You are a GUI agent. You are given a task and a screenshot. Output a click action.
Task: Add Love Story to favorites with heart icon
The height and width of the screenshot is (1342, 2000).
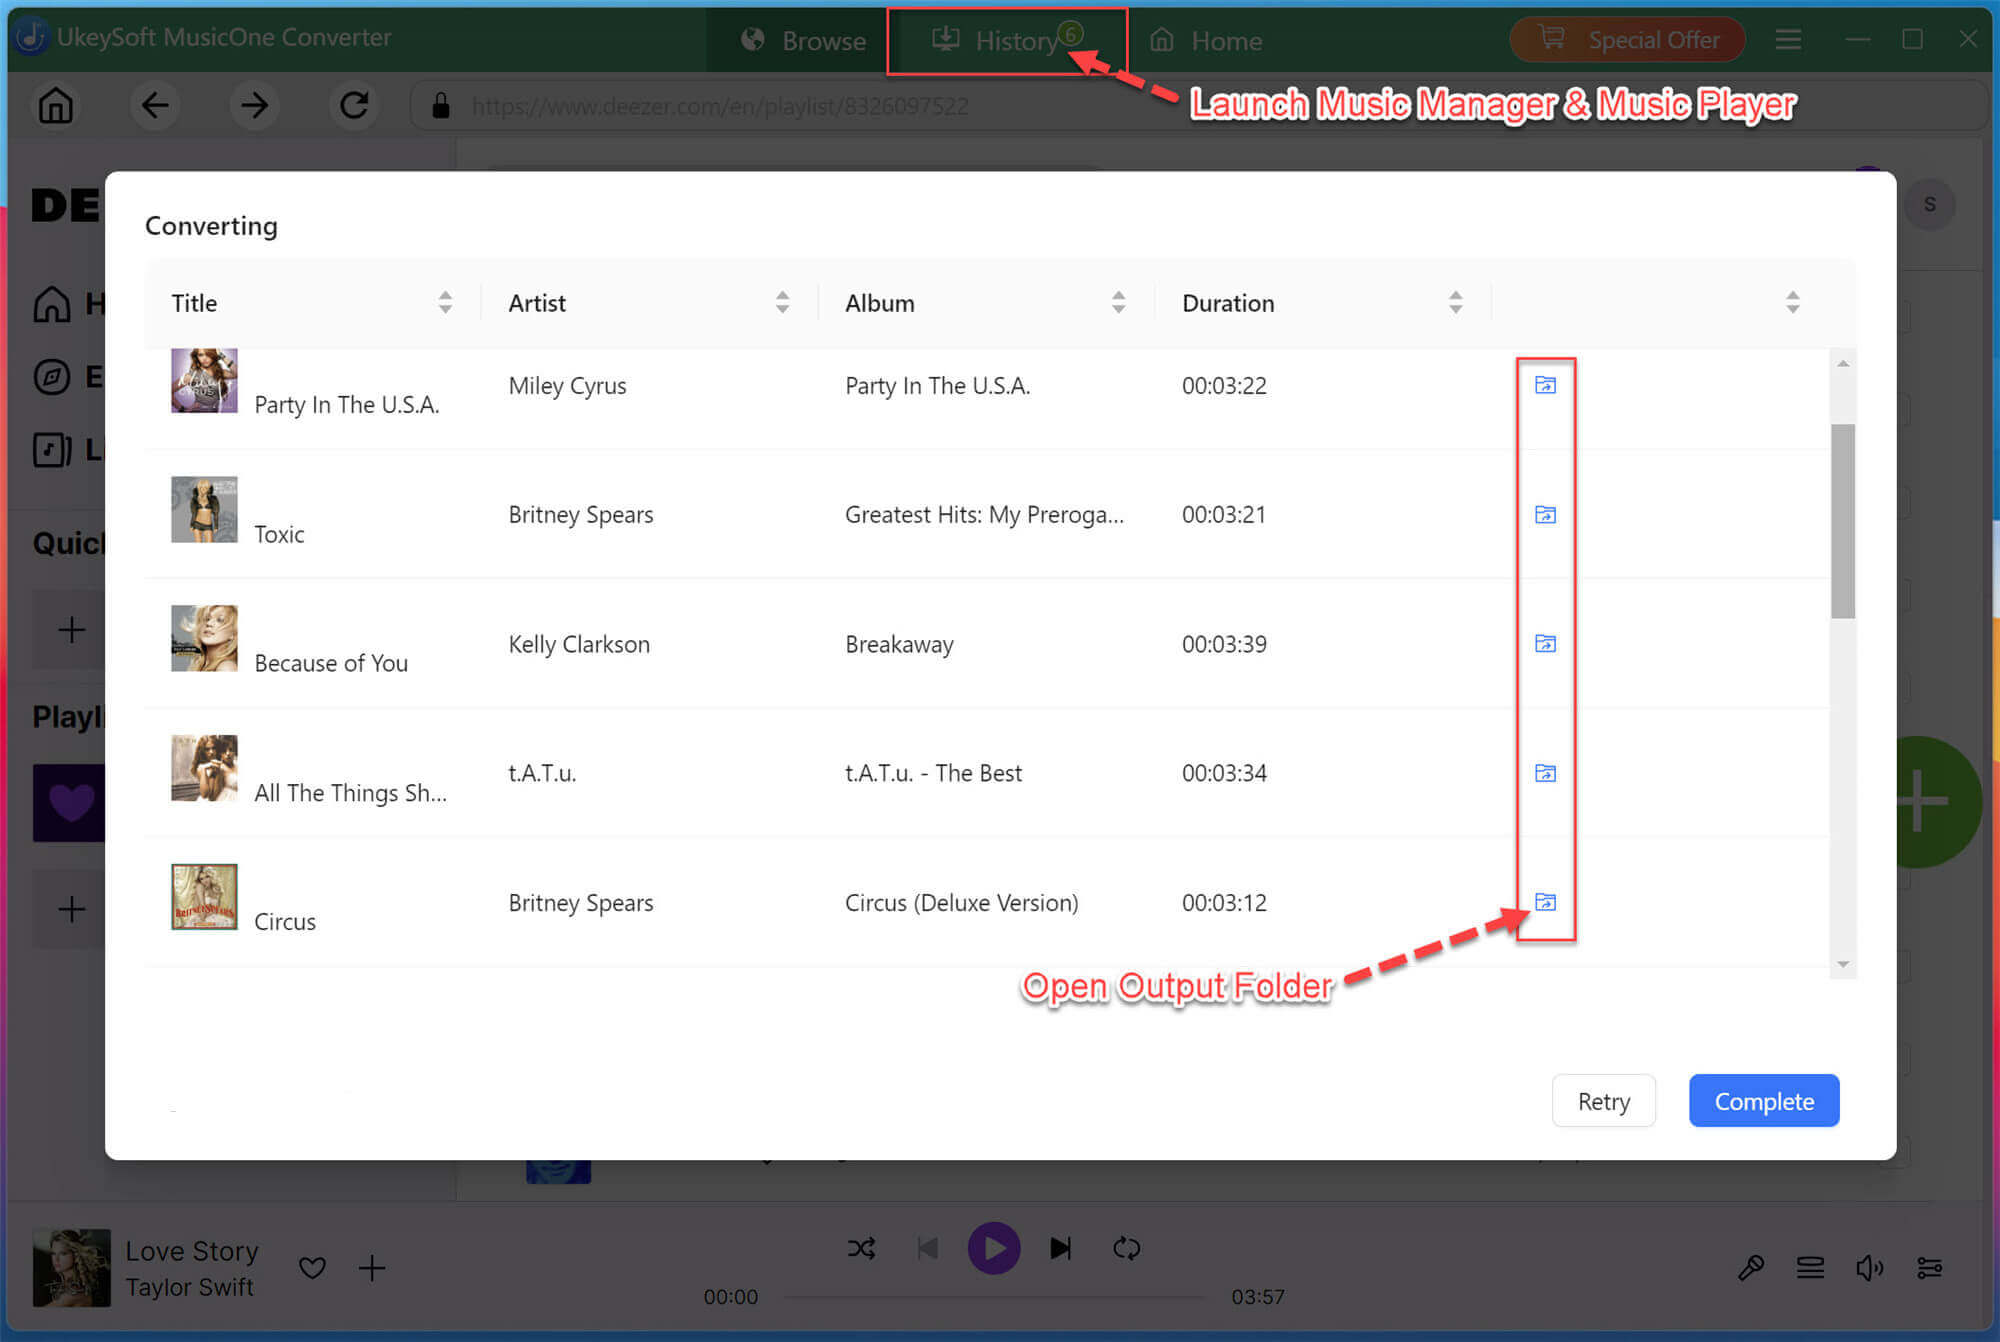tap(313, 1268)
